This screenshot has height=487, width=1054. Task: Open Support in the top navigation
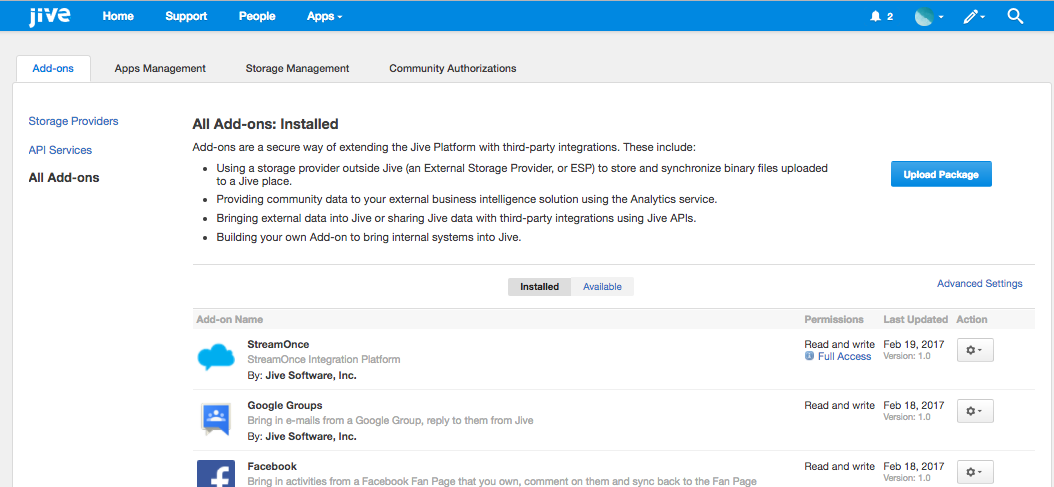tap(186, 16)
